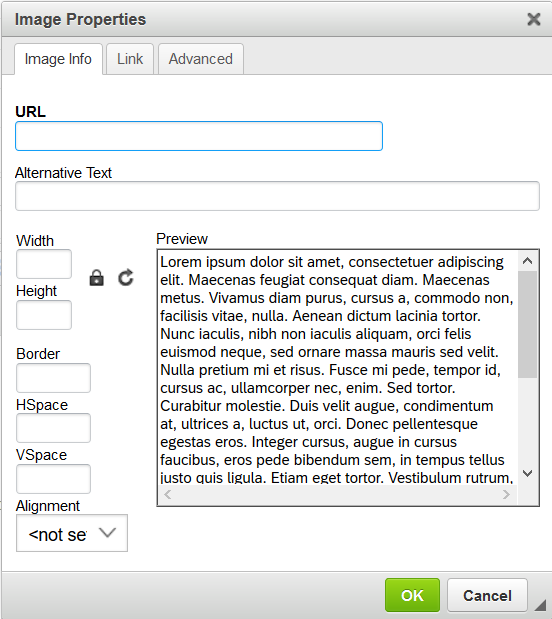Switch to the Advanced tab

click(x=201, y=59)
